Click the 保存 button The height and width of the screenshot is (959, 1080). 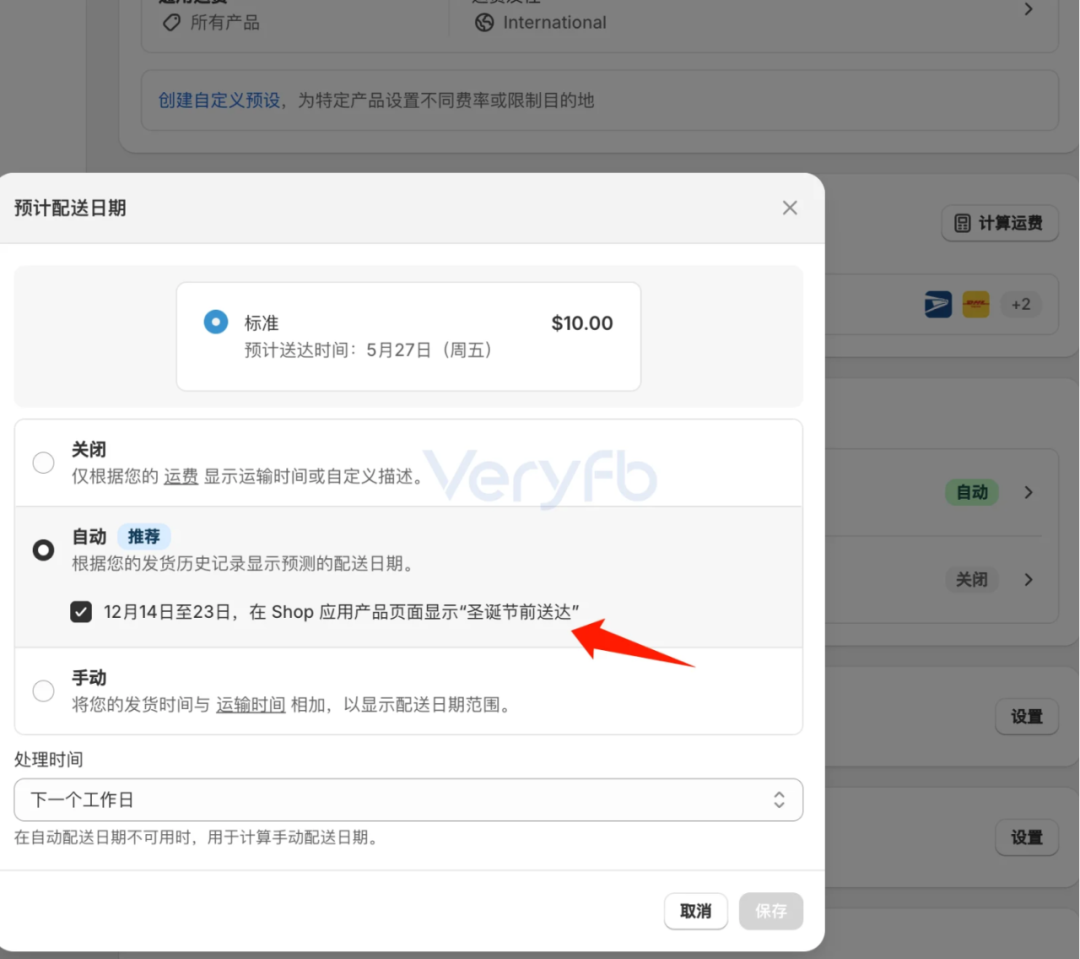tap(771, 911)
